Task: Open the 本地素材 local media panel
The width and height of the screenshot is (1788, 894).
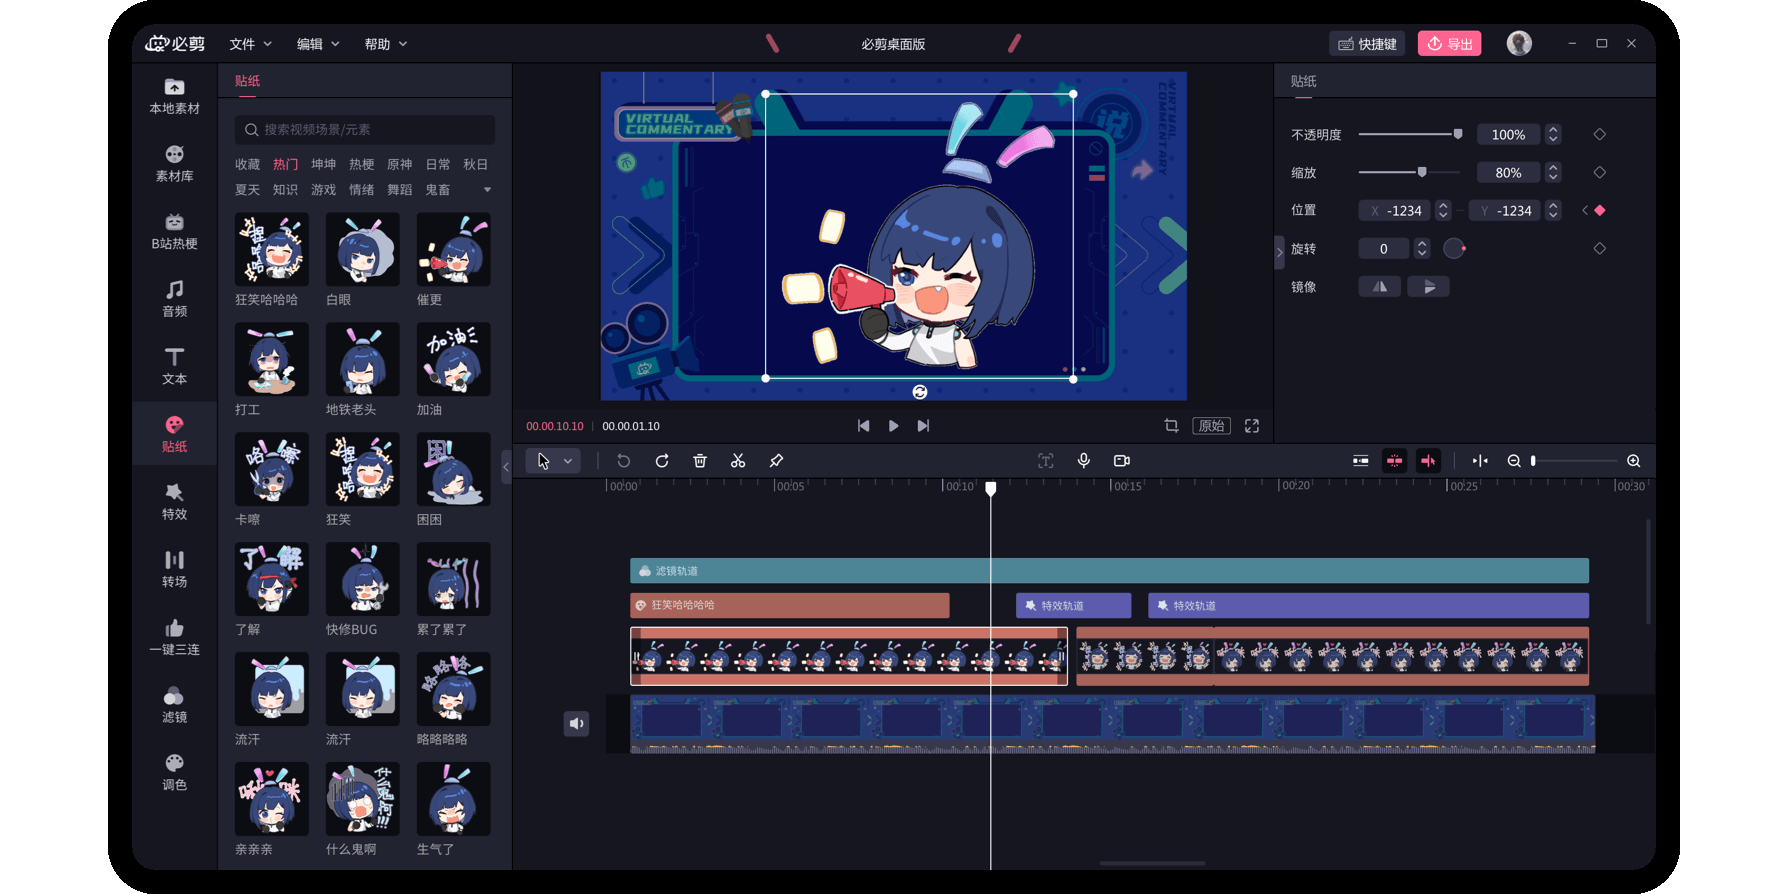Action: click(174, 96)
